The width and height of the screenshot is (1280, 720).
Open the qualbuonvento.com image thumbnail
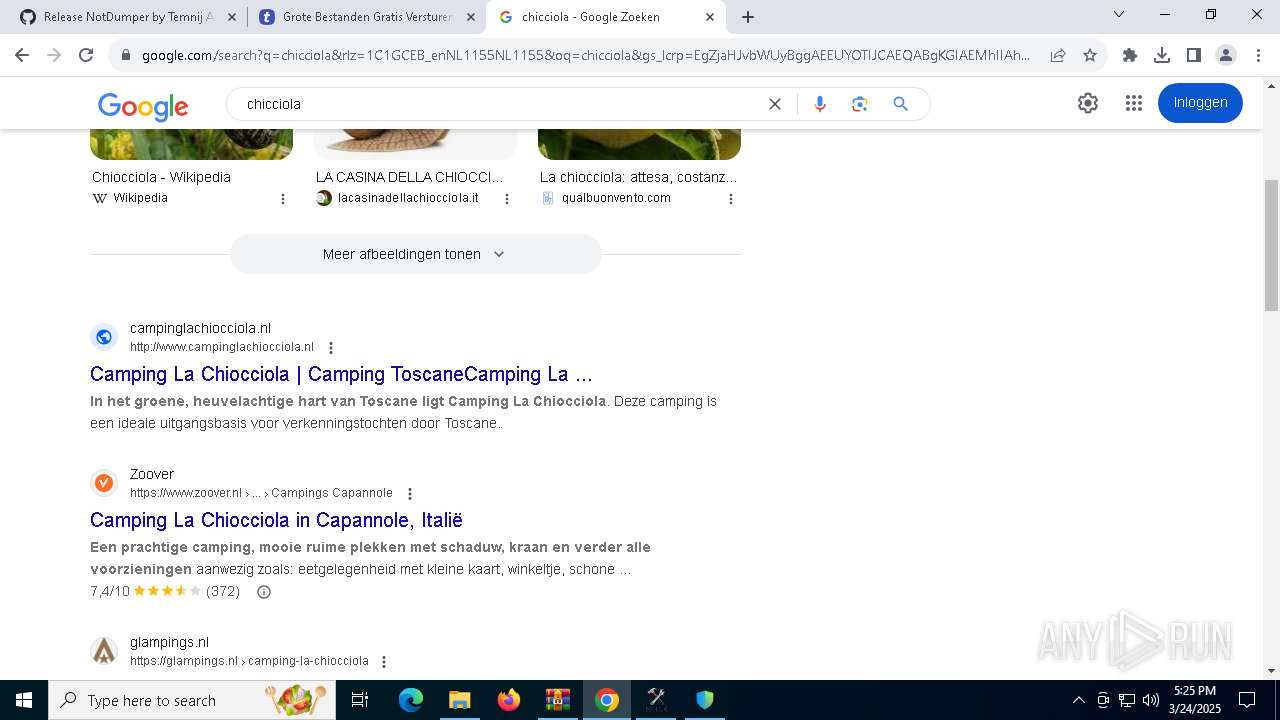point(639,144)
